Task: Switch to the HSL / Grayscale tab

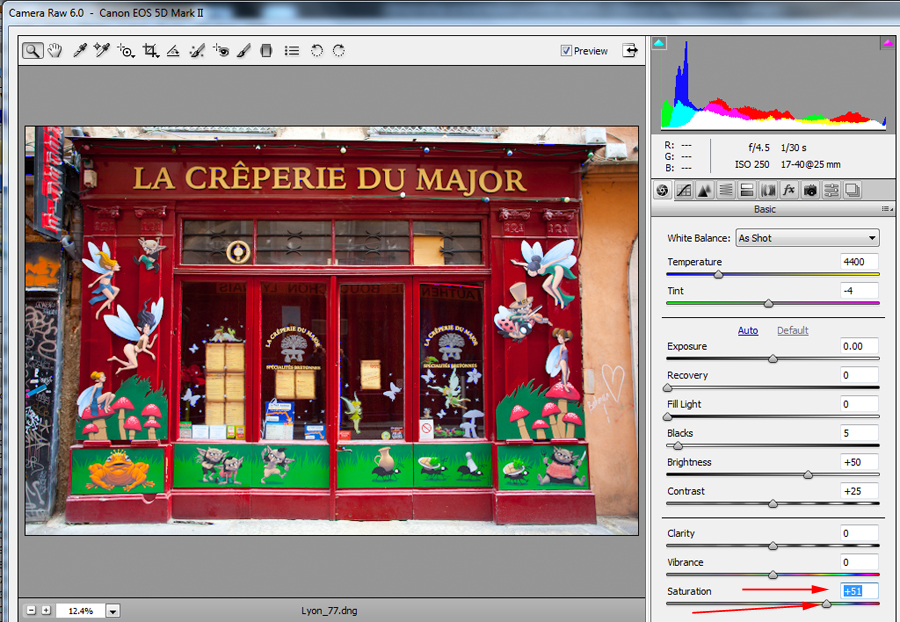Action: (726, 190)
